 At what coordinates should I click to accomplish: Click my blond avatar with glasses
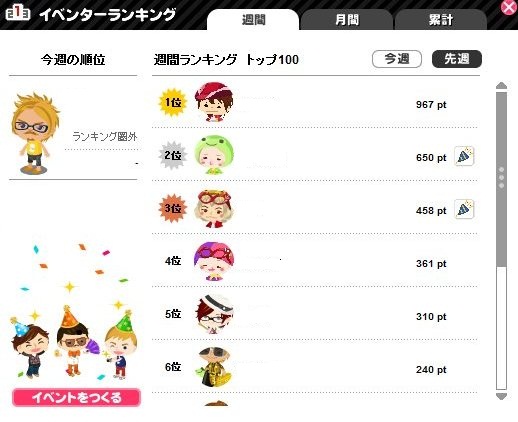[35, 133]
